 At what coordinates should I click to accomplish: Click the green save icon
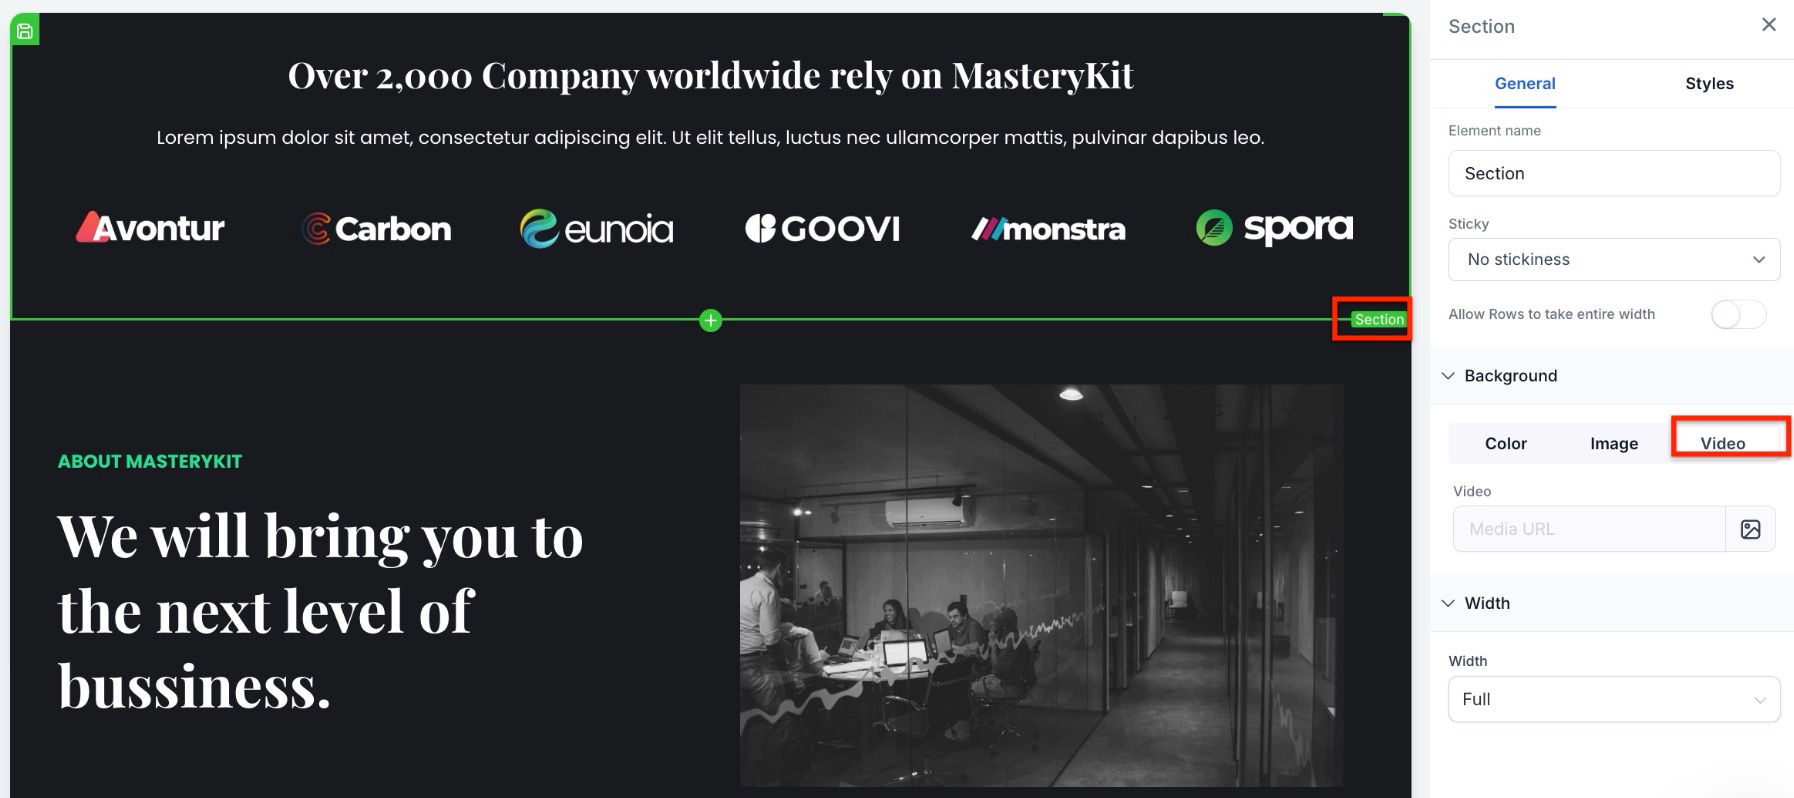pyautogui.click(x=25, y=31)
